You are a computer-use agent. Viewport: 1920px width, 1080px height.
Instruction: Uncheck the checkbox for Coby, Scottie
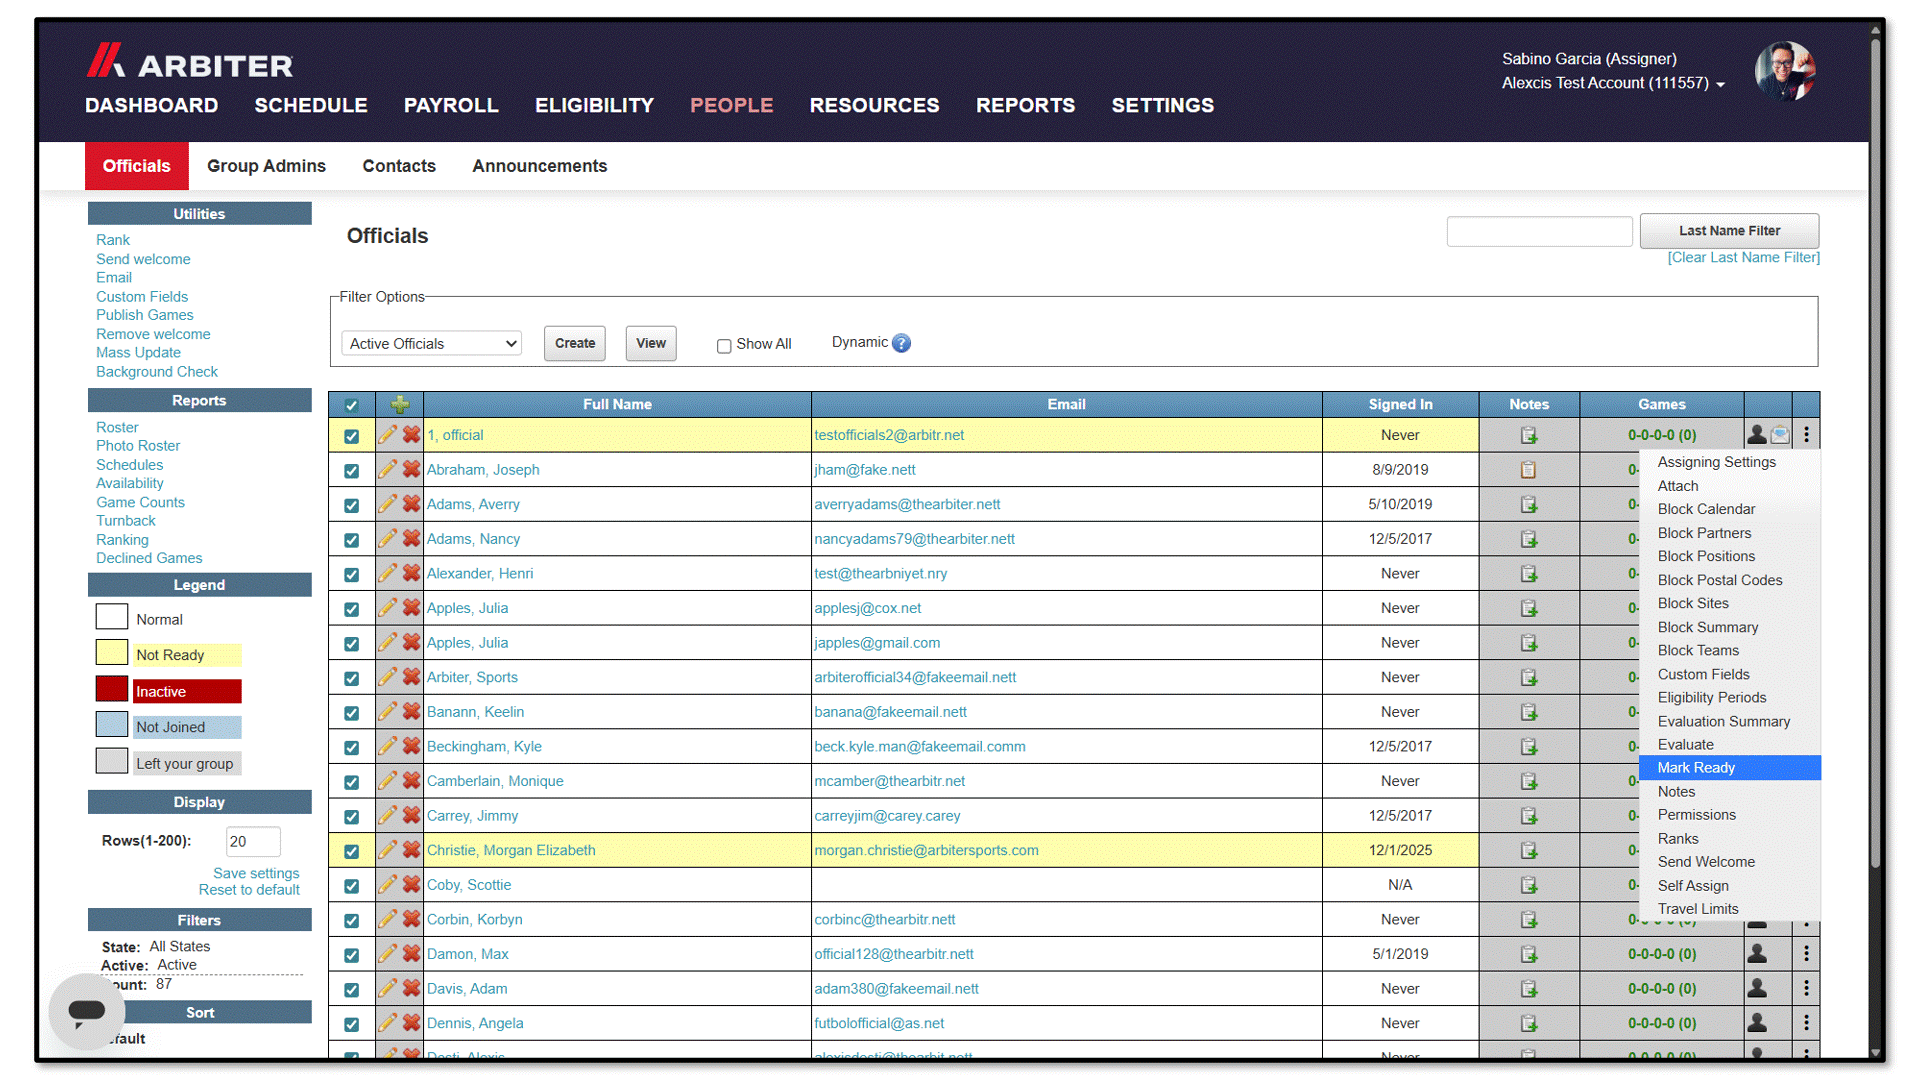click(x=351, y=886)
